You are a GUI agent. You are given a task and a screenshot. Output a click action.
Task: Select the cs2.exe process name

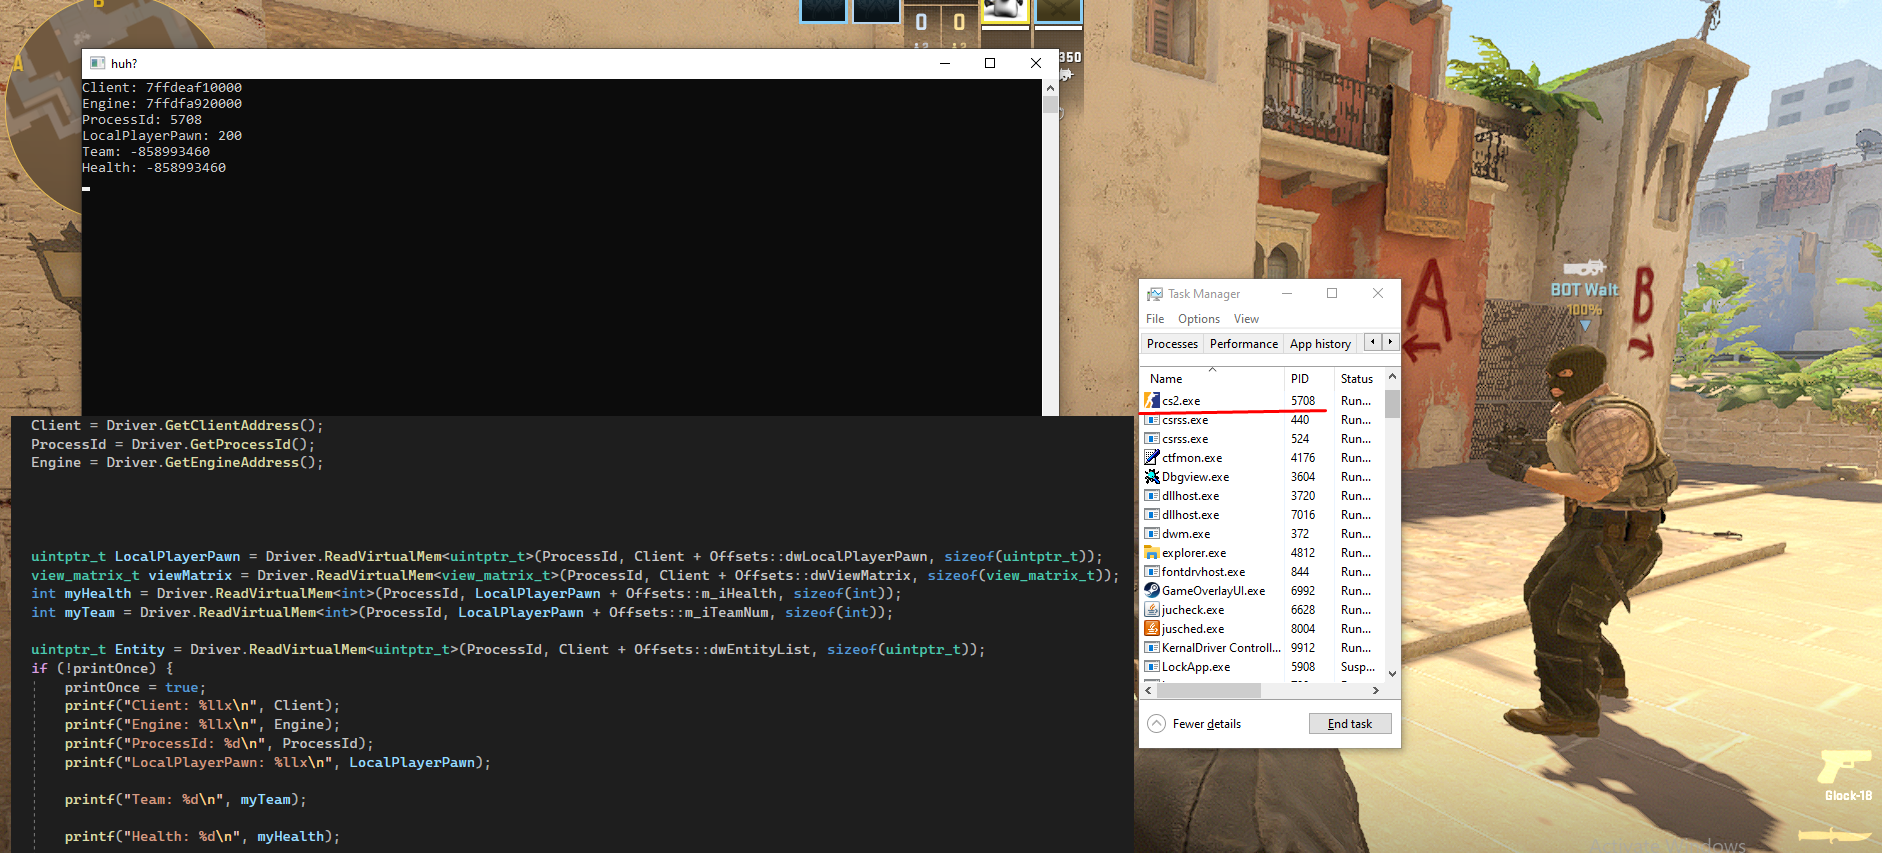[x=1181, y=401]
